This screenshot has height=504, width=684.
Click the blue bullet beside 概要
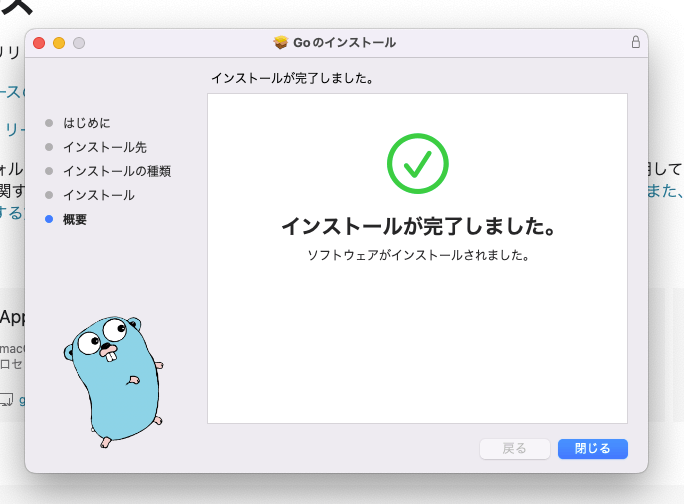[x=49, y=219]
